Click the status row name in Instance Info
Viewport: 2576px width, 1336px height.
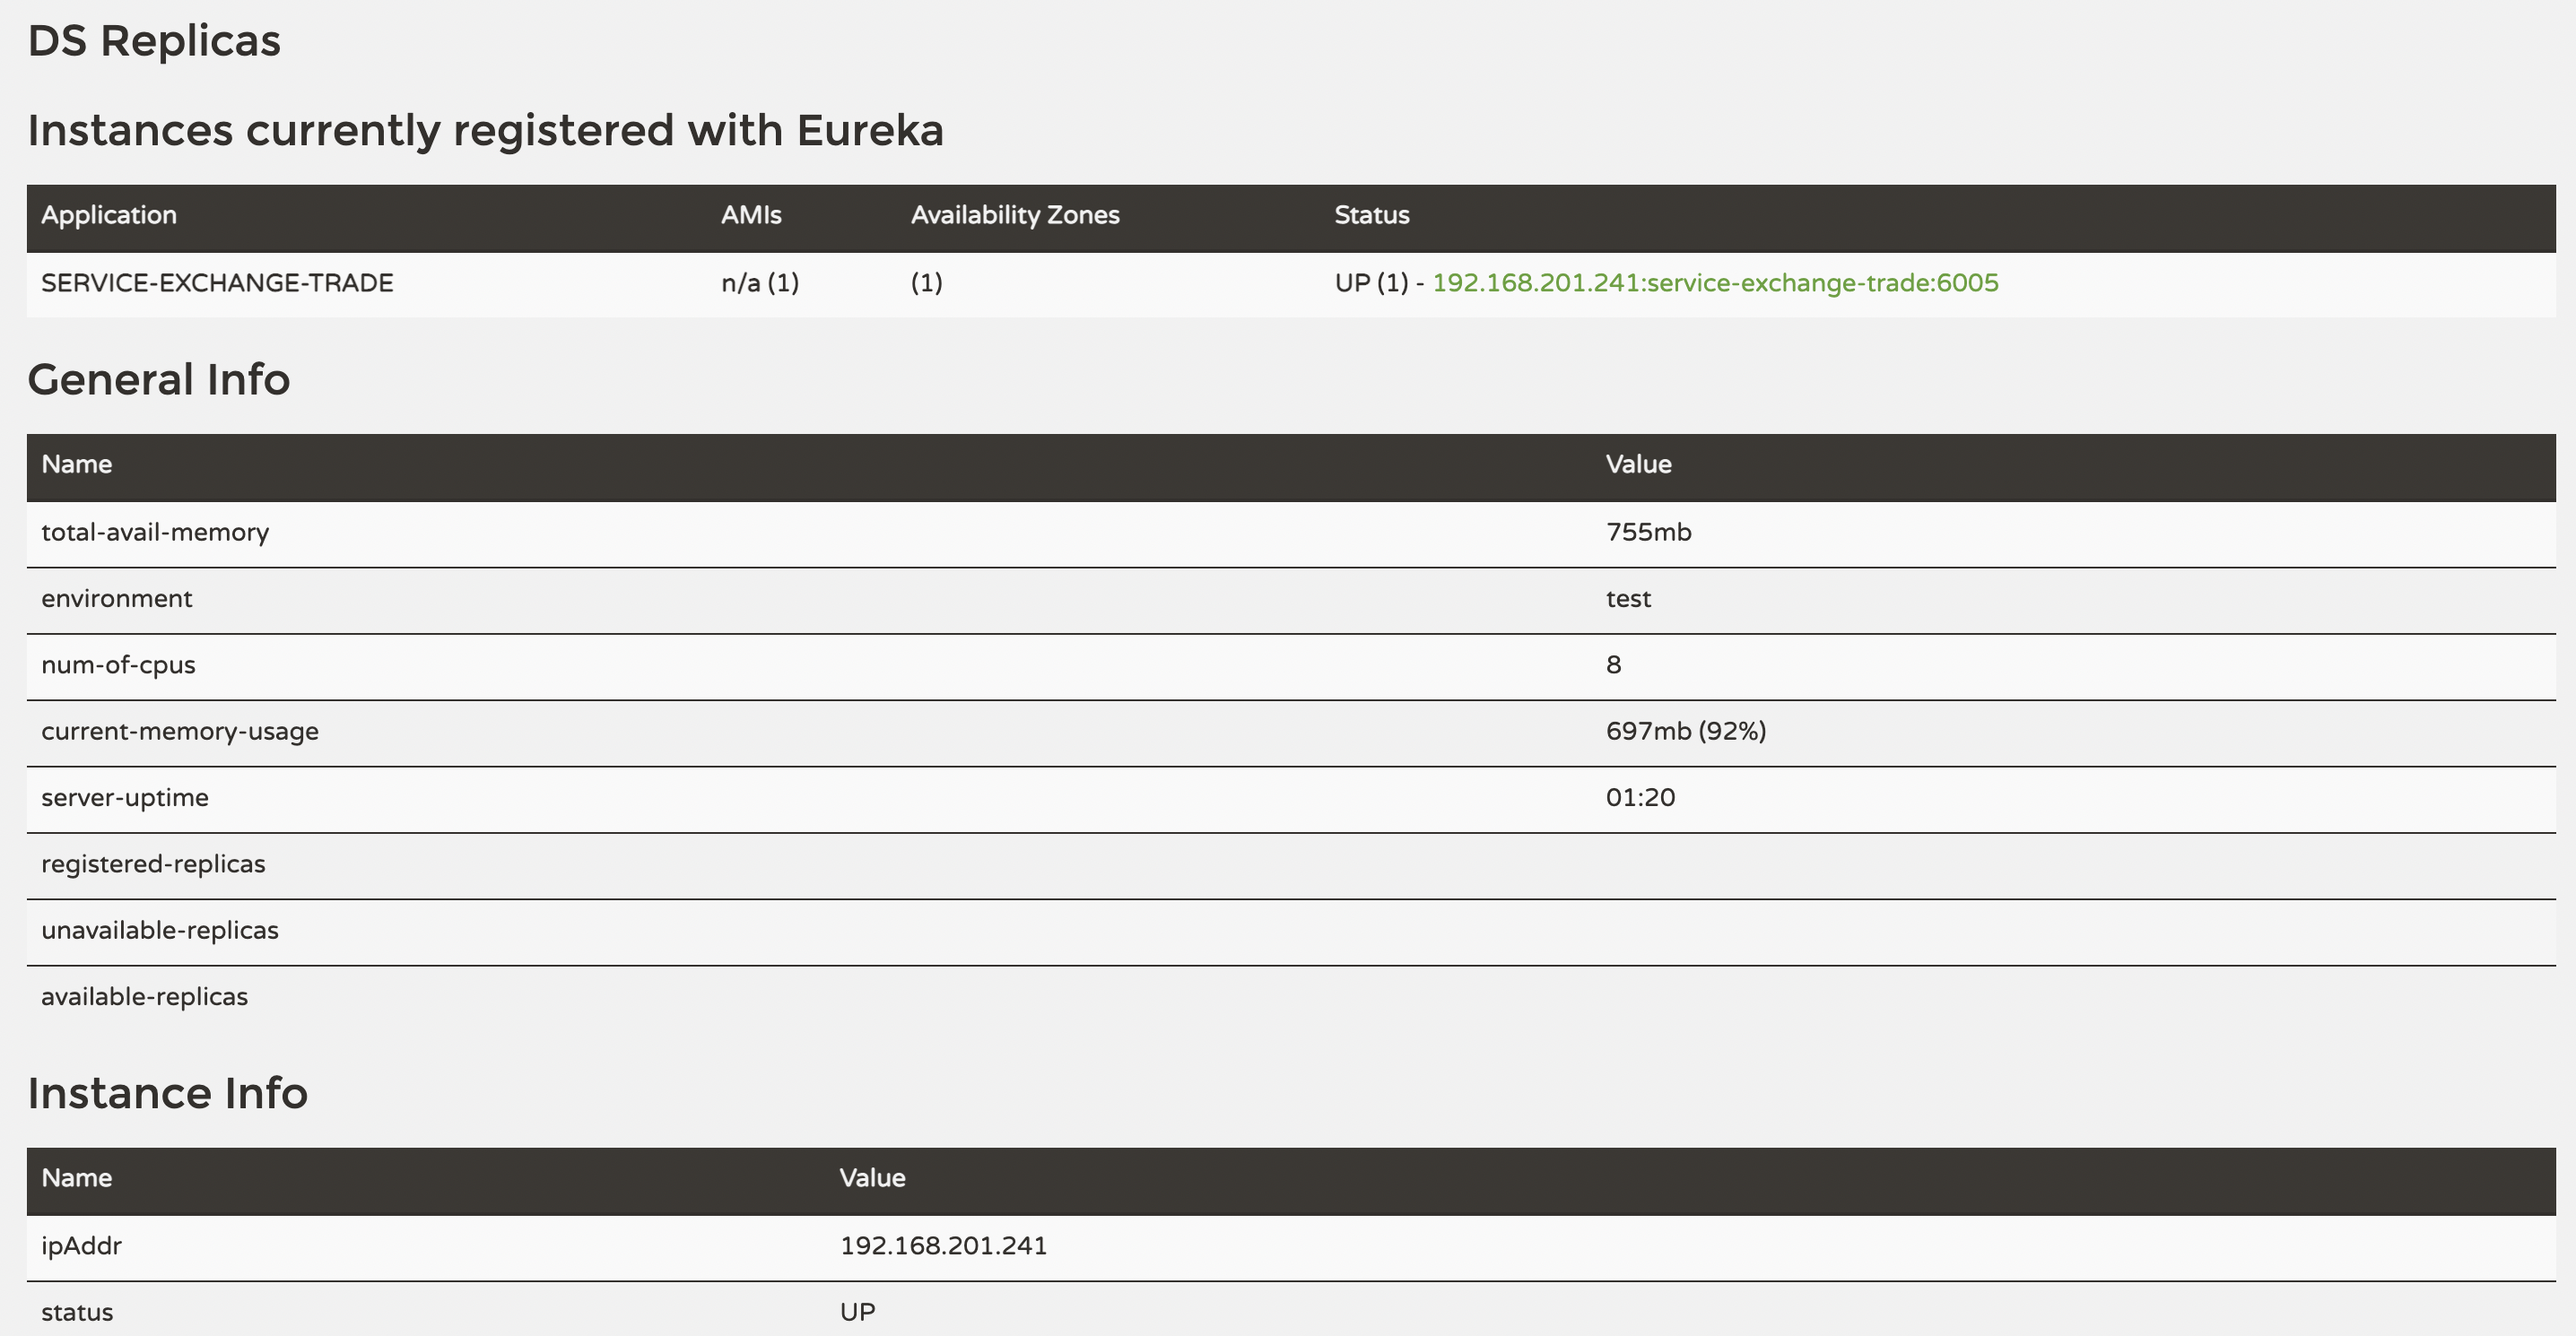point(77,1312)
